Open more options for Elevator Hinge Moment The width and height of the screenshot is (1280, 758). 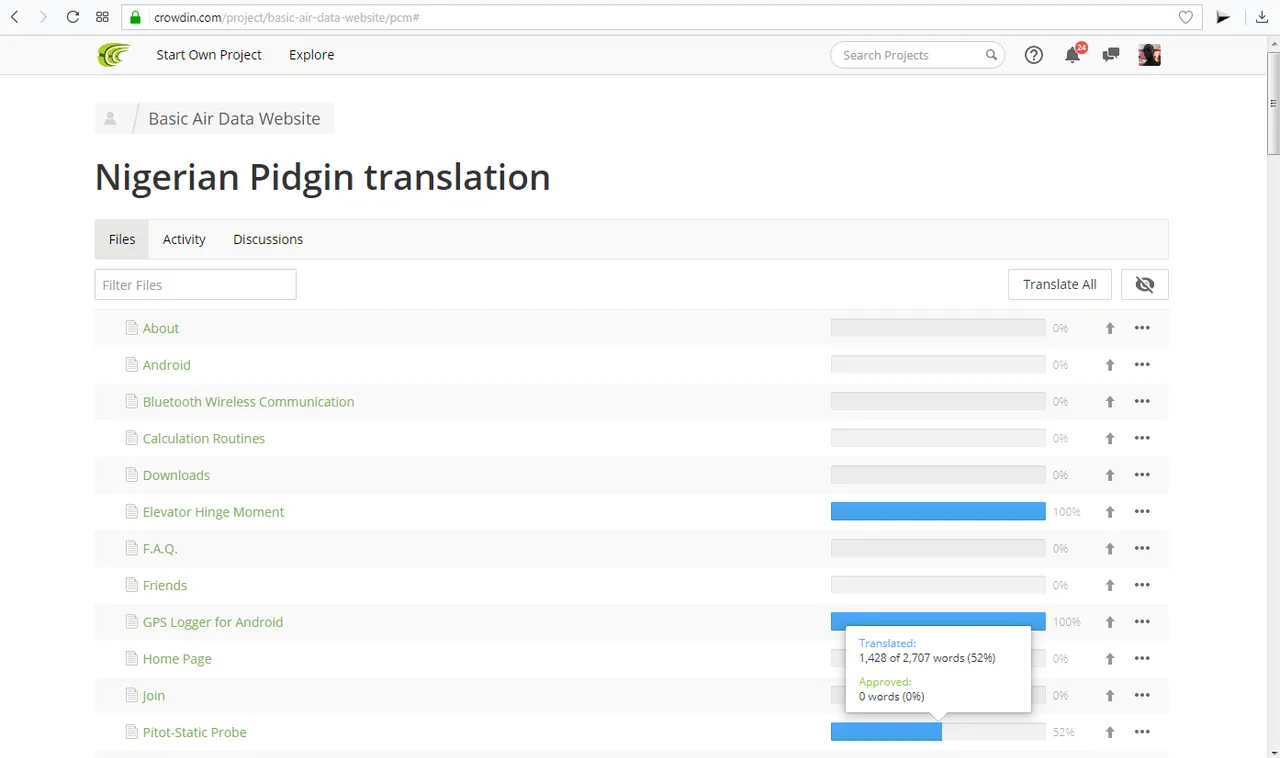pos(1142,512)
